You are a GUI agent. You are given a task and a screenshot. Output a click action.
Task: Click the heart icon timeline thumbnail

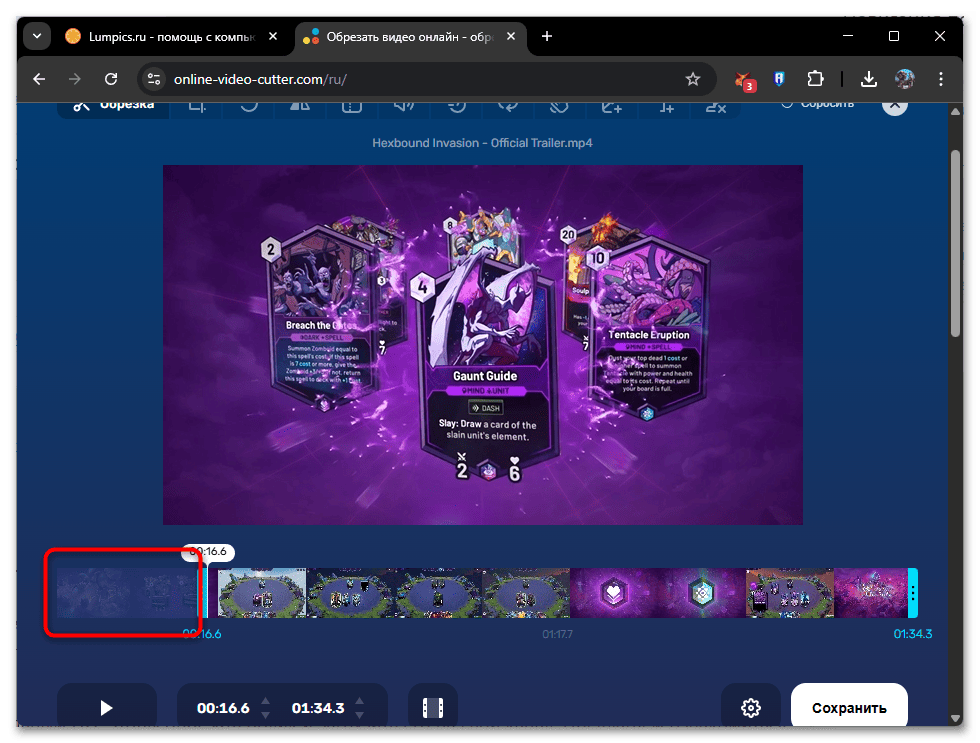614,592
